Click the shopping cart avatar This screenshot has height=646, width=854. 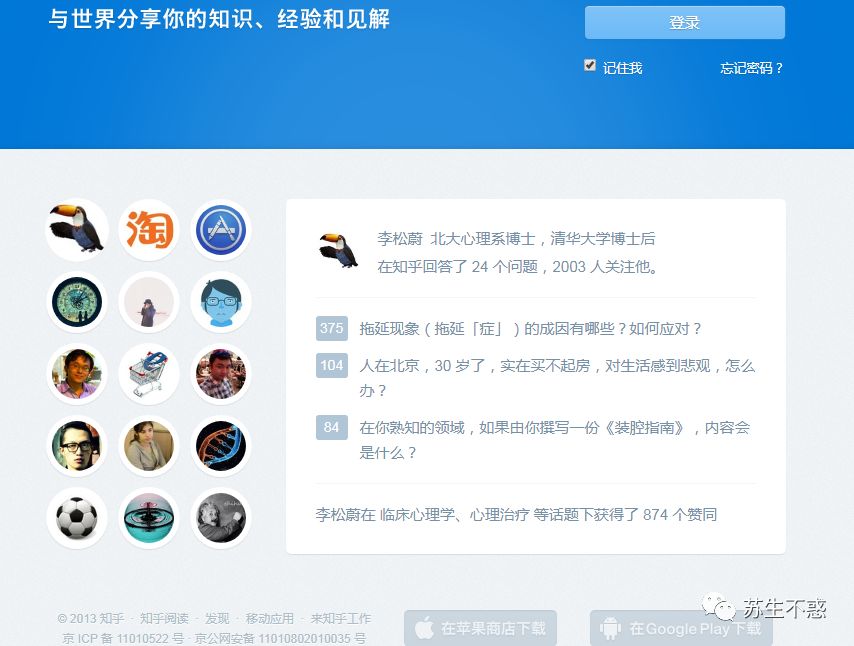click(x=149, y=374)
